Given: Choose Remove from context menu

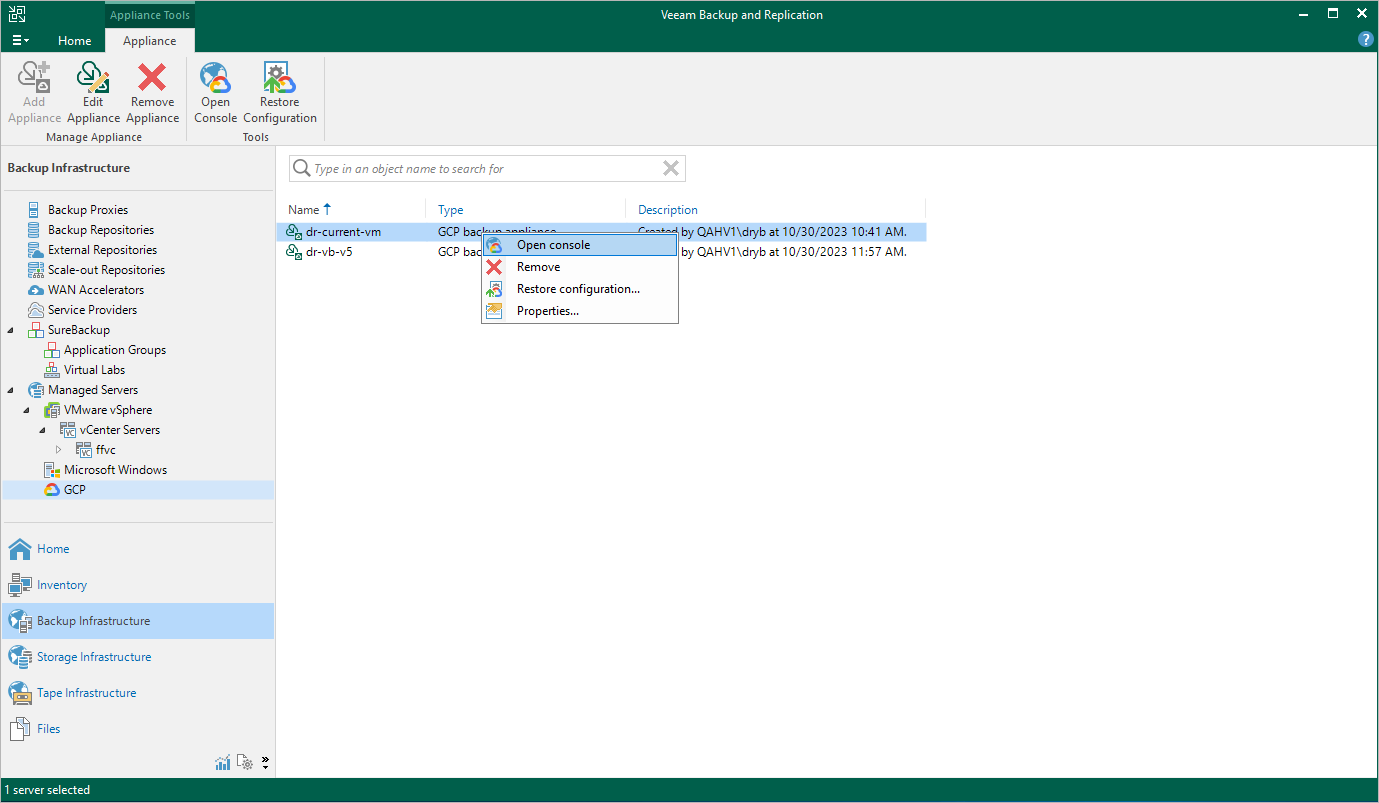Looking at the screenshot, I should [x=580, y=267].
